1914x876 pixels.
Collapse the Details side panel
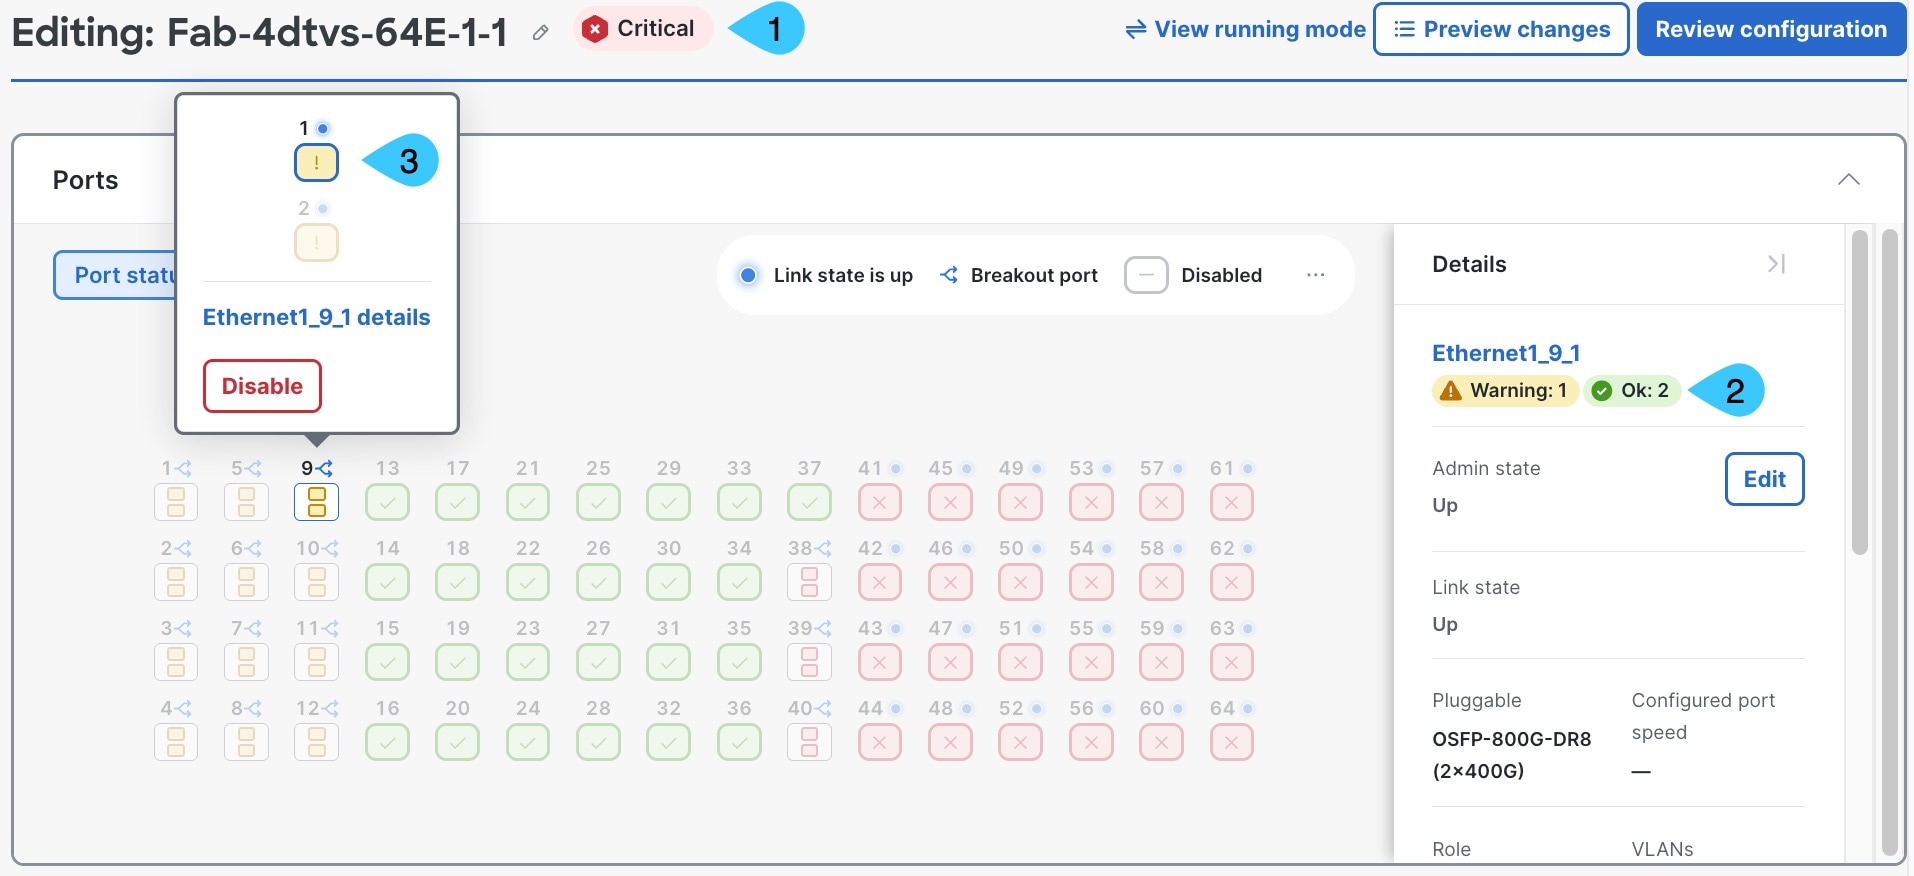tap(1776, 264)
